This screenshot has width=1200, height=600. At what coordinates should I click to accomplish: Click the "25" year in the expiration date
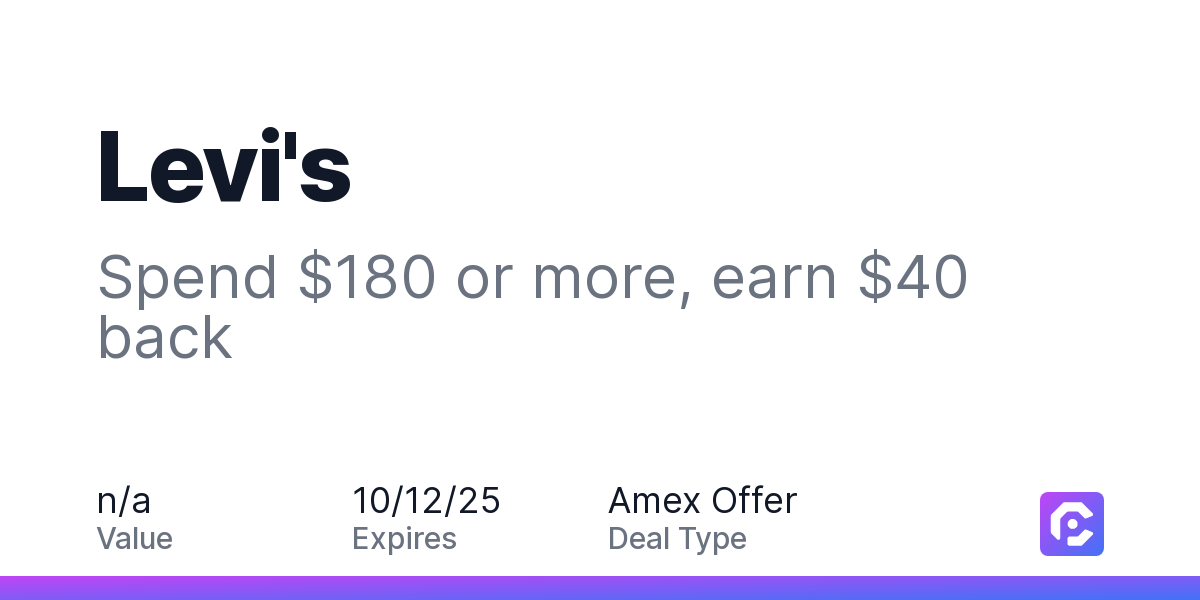point(479,500)
